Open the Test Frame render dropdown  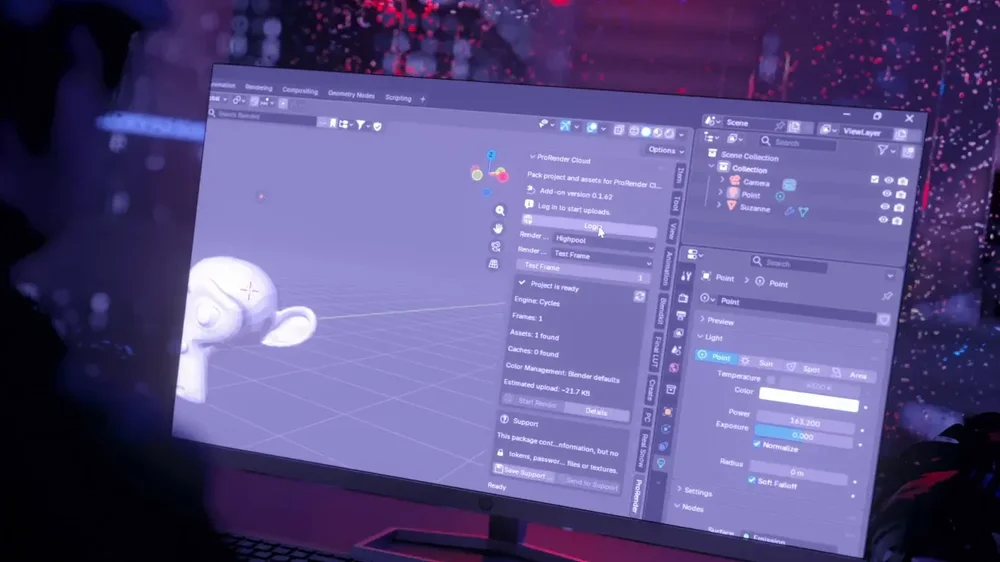tap(601, 257)
